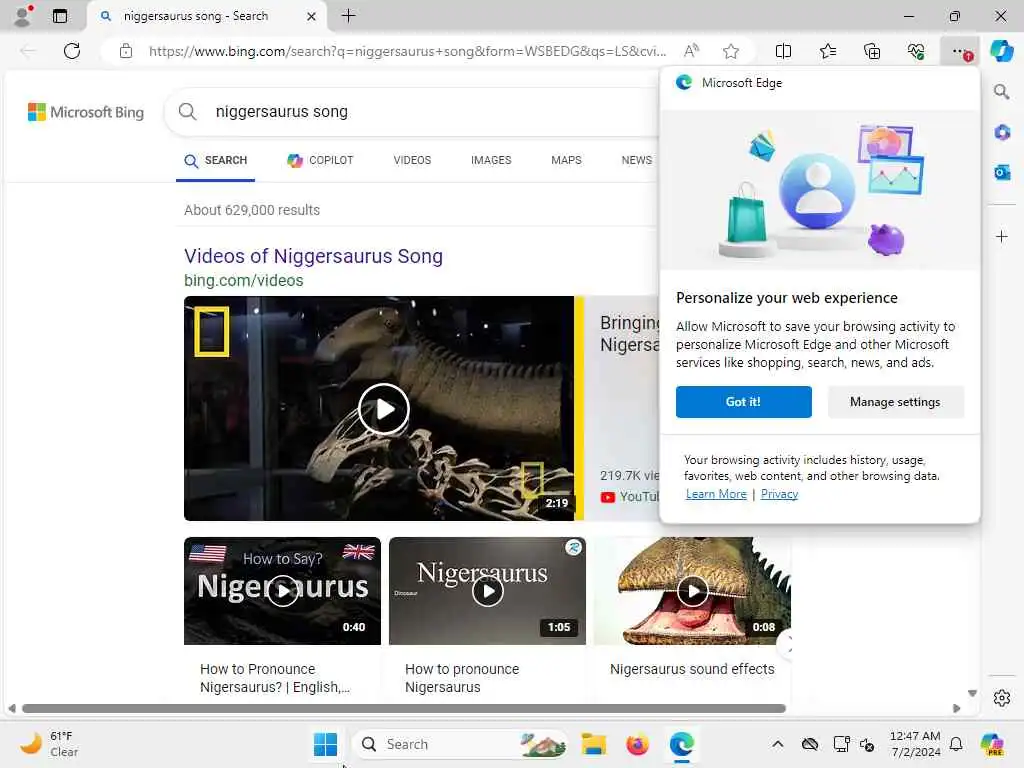
Task: Play the 0:08 sound effects video
Action: click(692, 591)
